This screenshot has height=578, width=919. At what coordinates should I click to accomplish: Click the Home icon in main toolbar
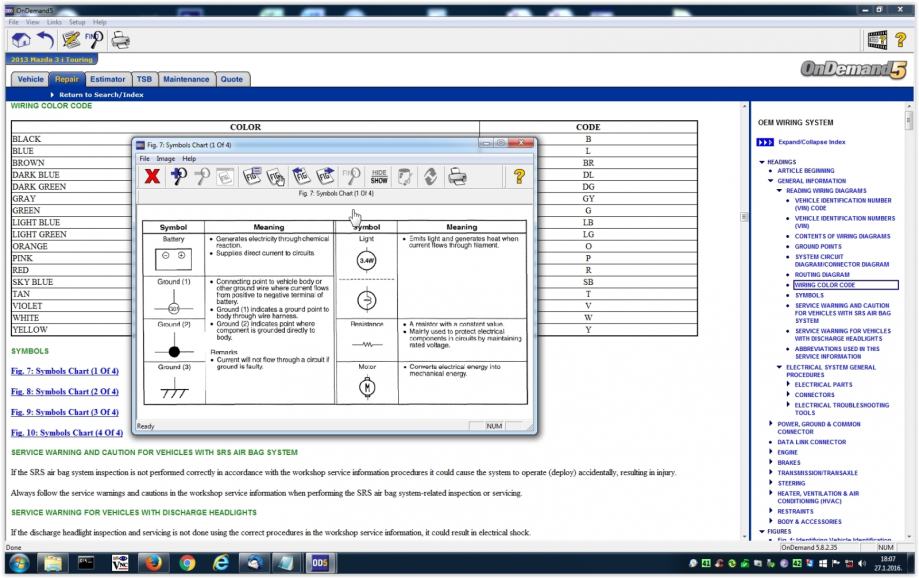[x=21, y=40]
